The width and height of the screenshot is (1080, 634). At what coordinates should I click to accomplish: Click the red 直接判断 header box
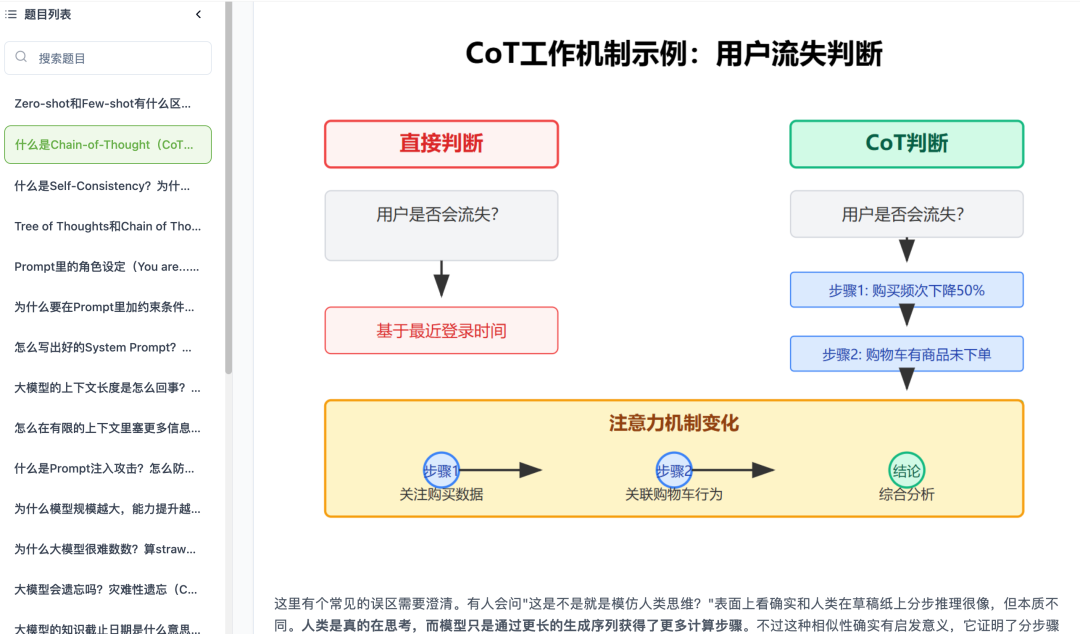click(441, 144)
